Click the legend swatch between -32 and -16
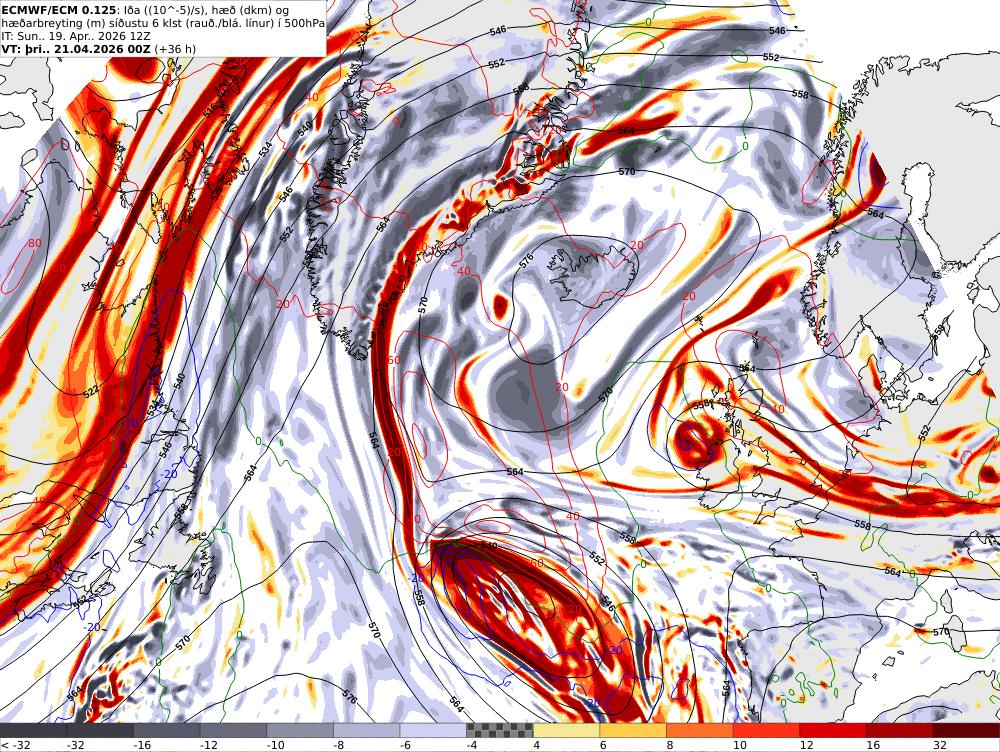Viewport: 1000px width, 752px height. tap(100, 730)
